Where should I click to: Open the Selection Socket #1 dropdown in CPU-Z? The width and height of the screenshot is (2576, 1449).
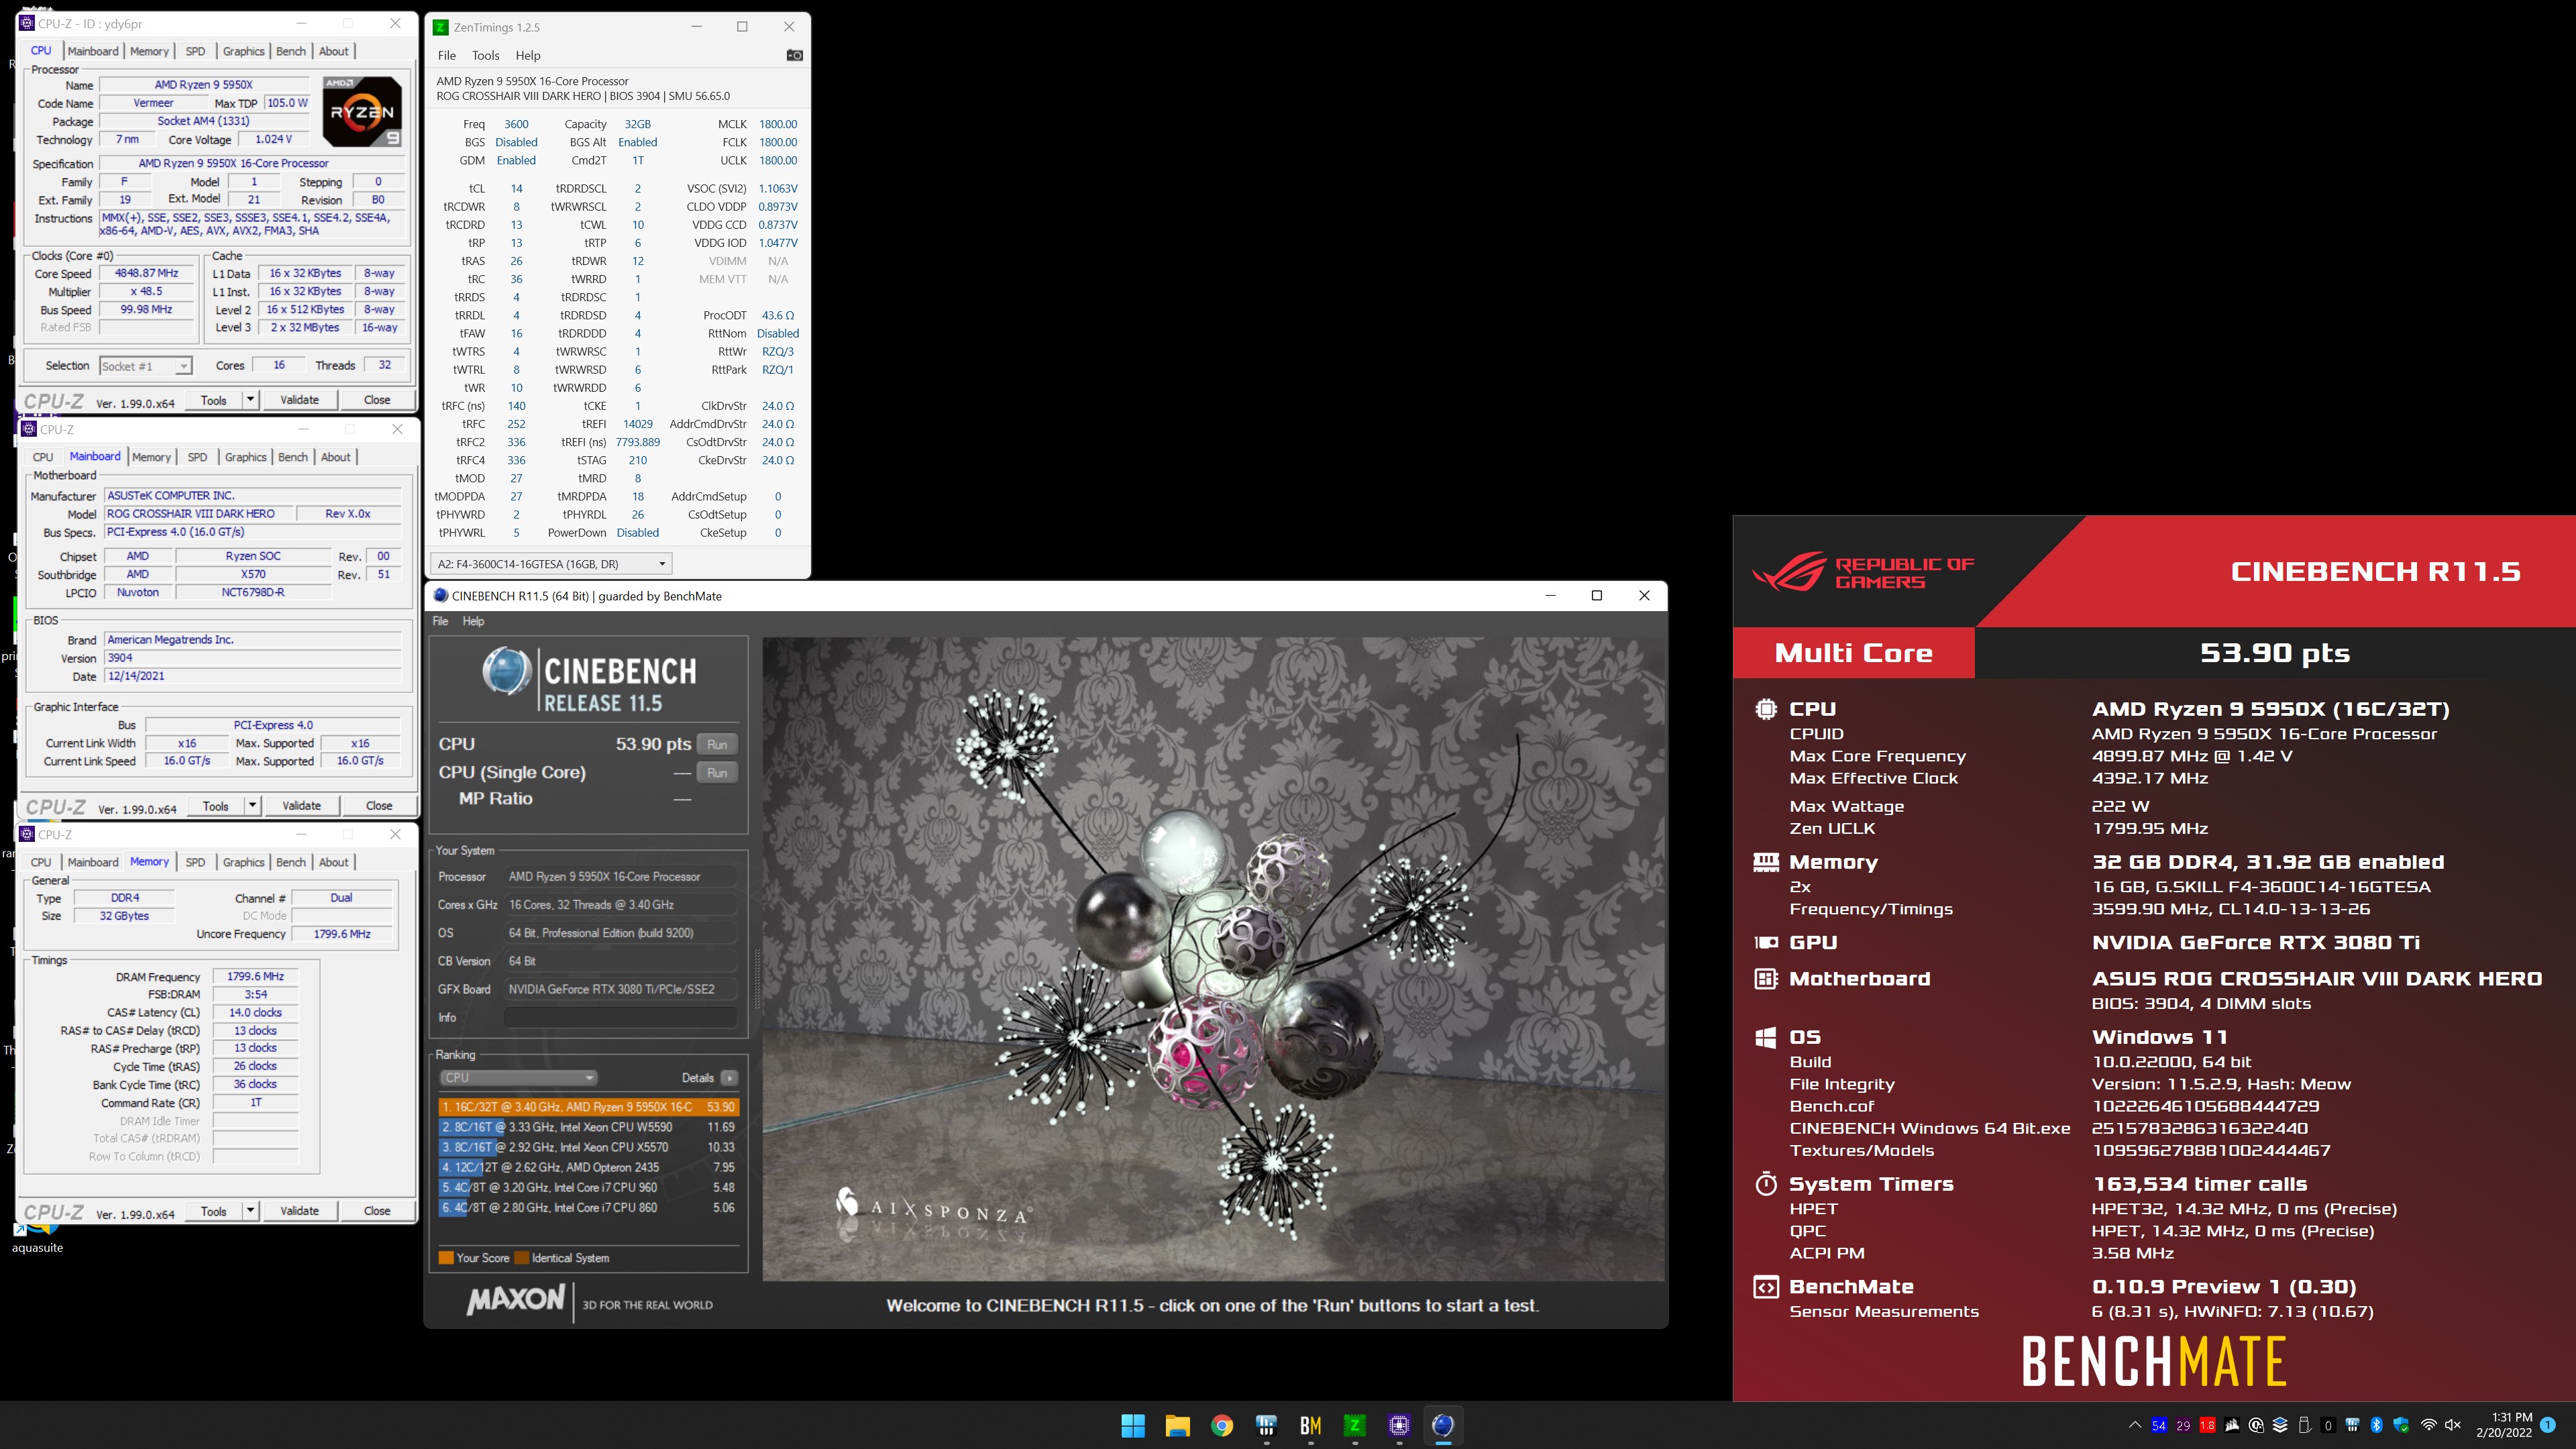click(145, 366)
